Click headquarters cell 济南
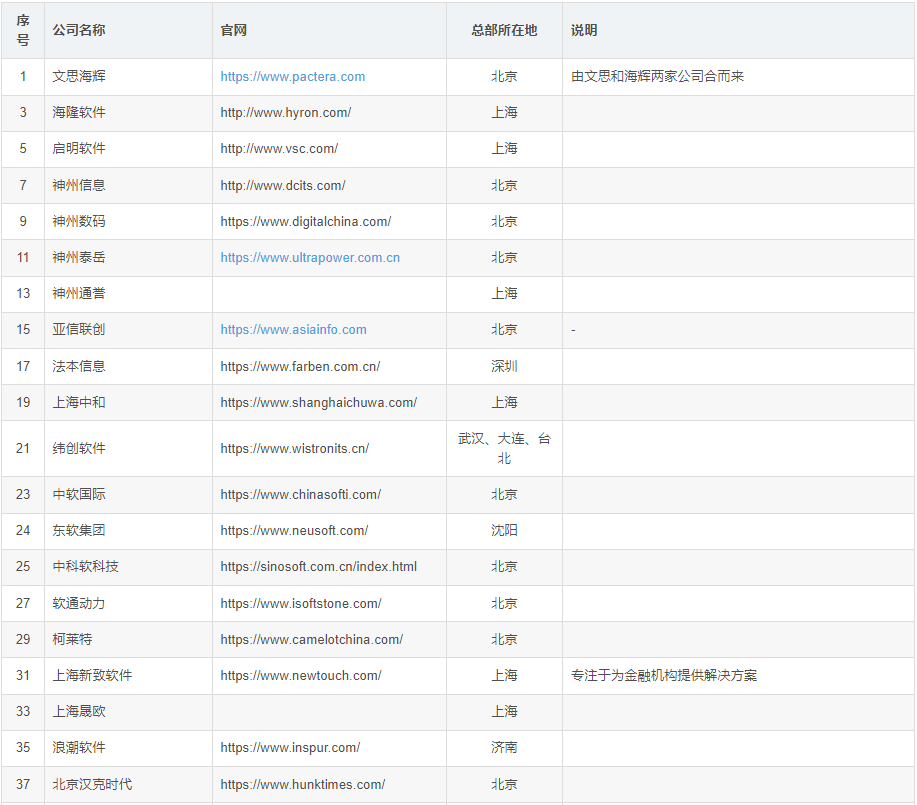This screenshot has height=805, width=917. pyautogui.click(x=504, y=748)
